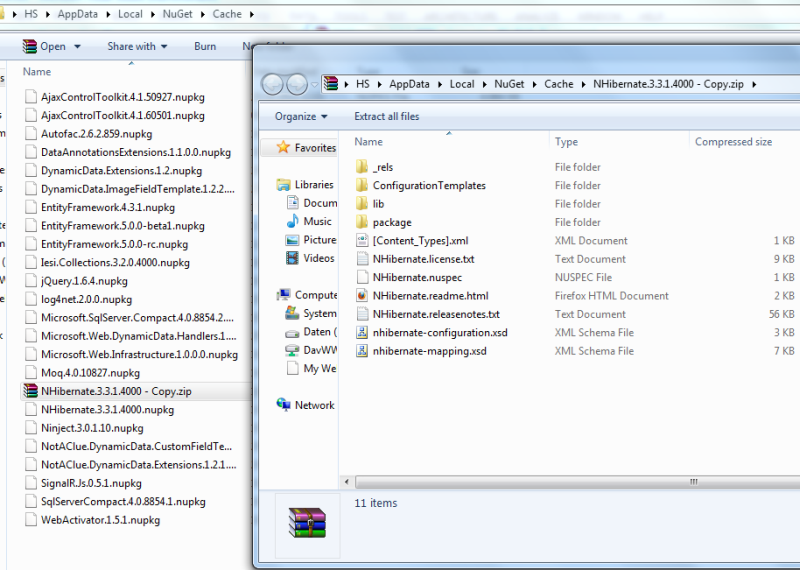
Task: Click the WinRAR icon beside NHibernate.3.3.1.4000 - Copy.zip
Action: click(x=31, y=391)
